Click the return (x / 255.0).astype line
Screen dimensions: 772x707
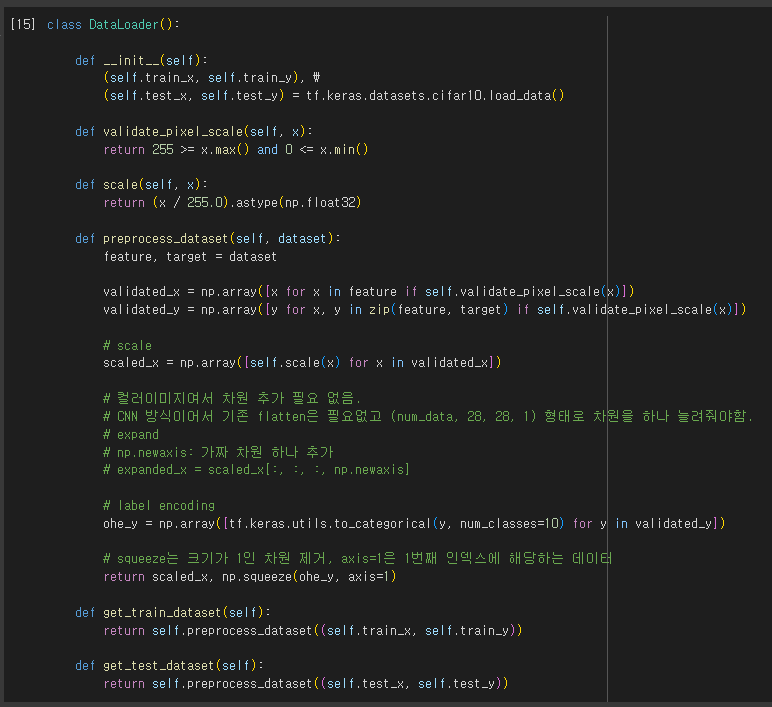click(232, 202)
